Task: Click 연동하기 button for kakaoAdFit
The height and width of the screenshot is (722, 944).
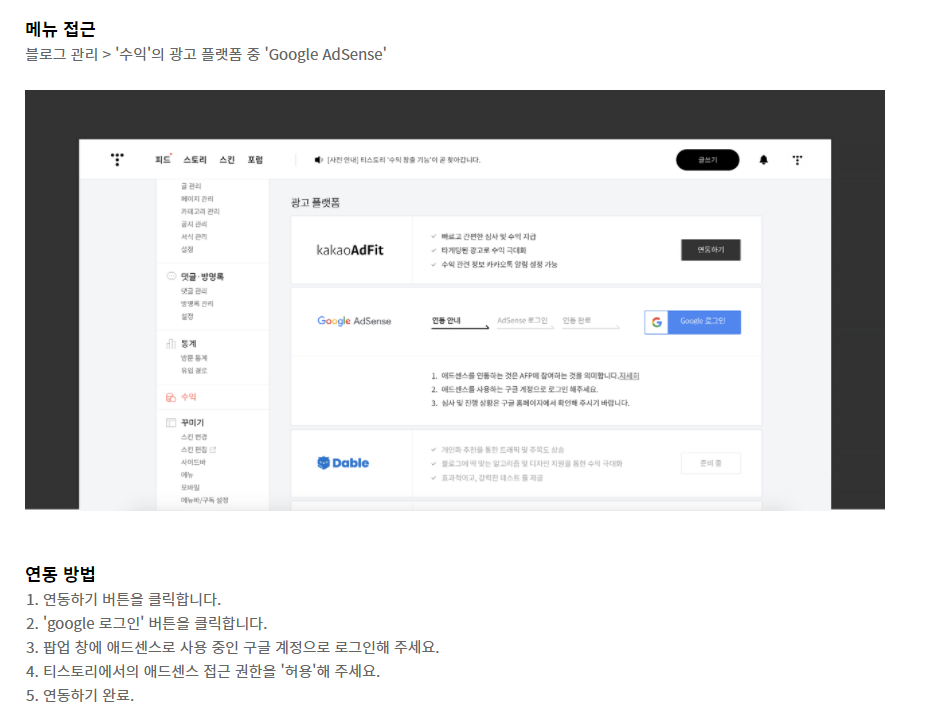Action: [710, 250]
